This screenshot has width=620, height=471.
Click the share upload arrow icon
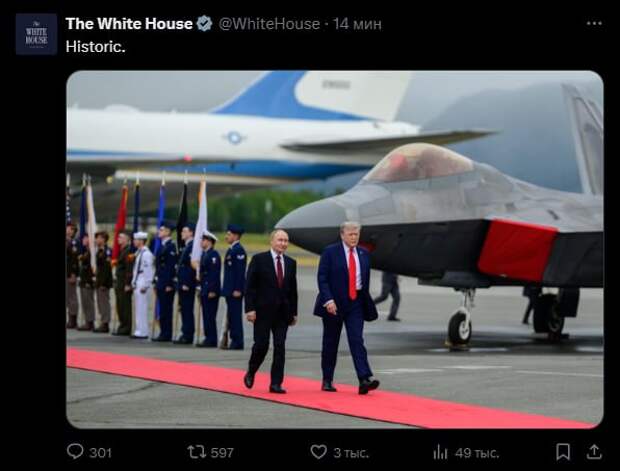(594, 452)
